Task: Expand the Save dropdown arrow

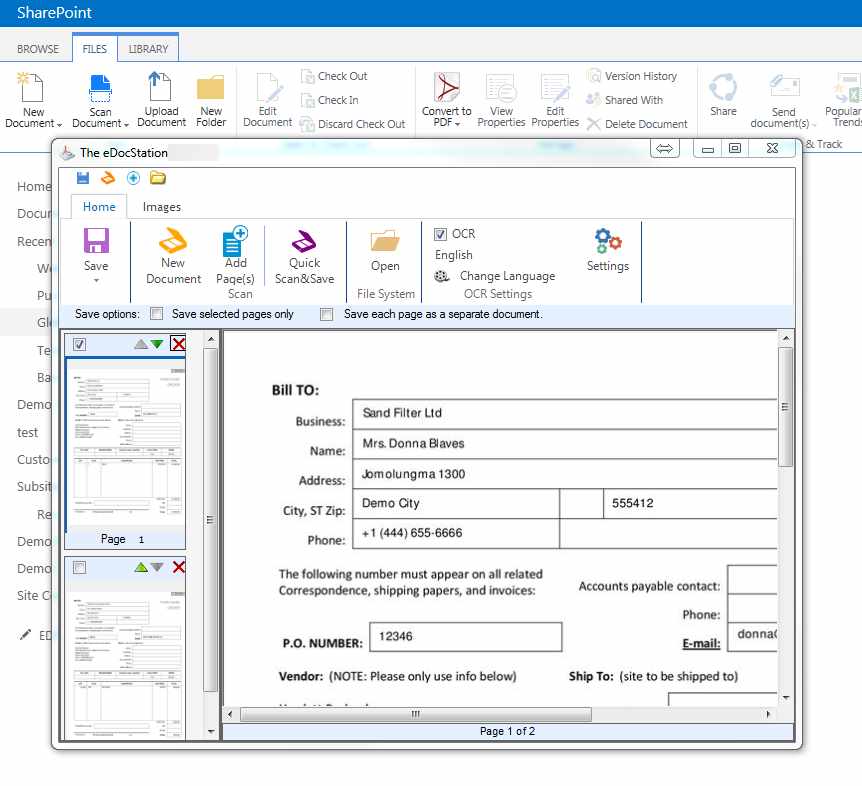Action: 96,280
